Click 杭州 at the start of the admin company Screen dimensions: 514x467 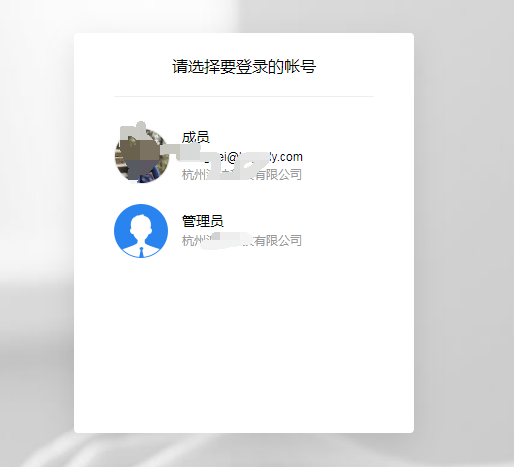point(194,240)
